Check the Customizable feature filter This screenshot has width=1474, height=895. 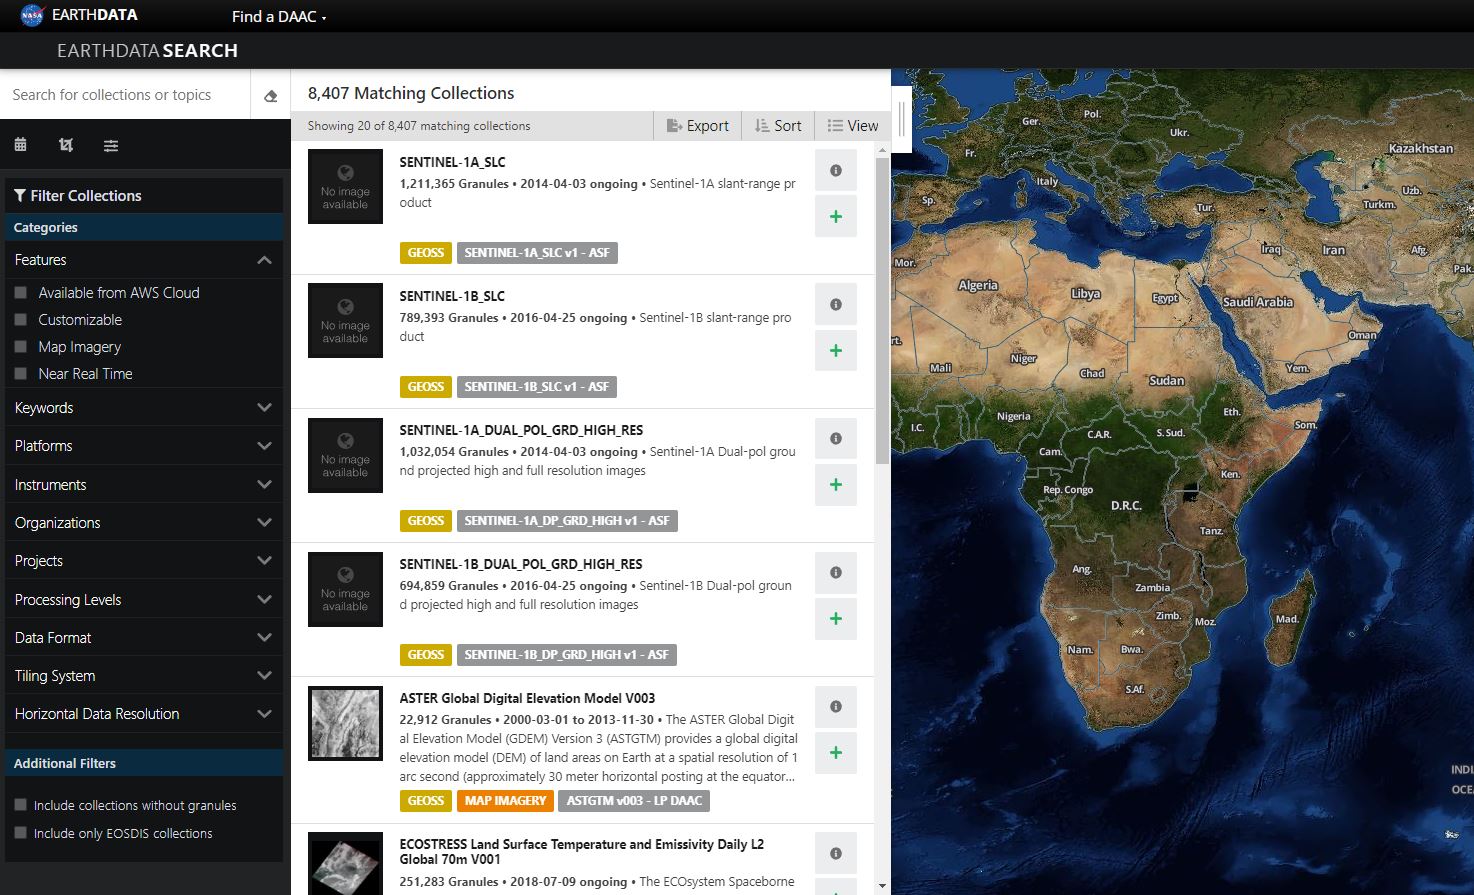click(20, 320)
